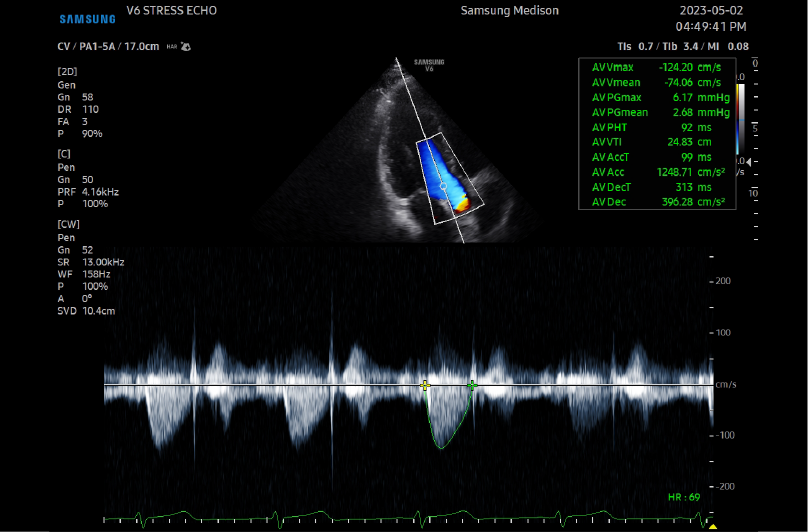Click the HAR harmonic indicator icon
808x532 pixels.
179,47
